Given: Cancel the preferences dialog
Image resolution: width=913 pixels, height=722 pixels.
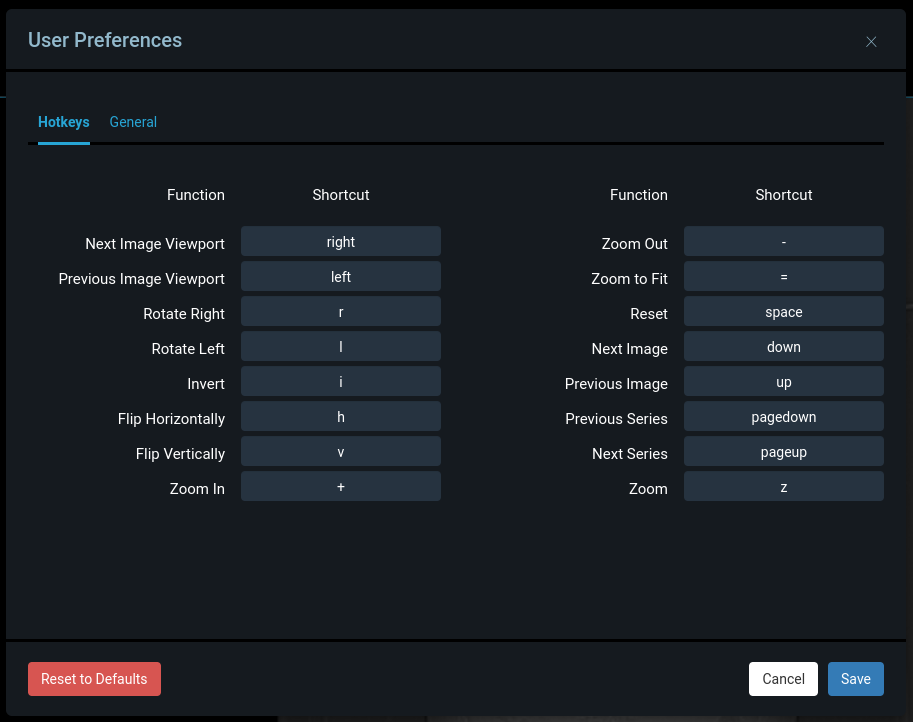Looking at the screenshot, I should [x=783, y=679].
